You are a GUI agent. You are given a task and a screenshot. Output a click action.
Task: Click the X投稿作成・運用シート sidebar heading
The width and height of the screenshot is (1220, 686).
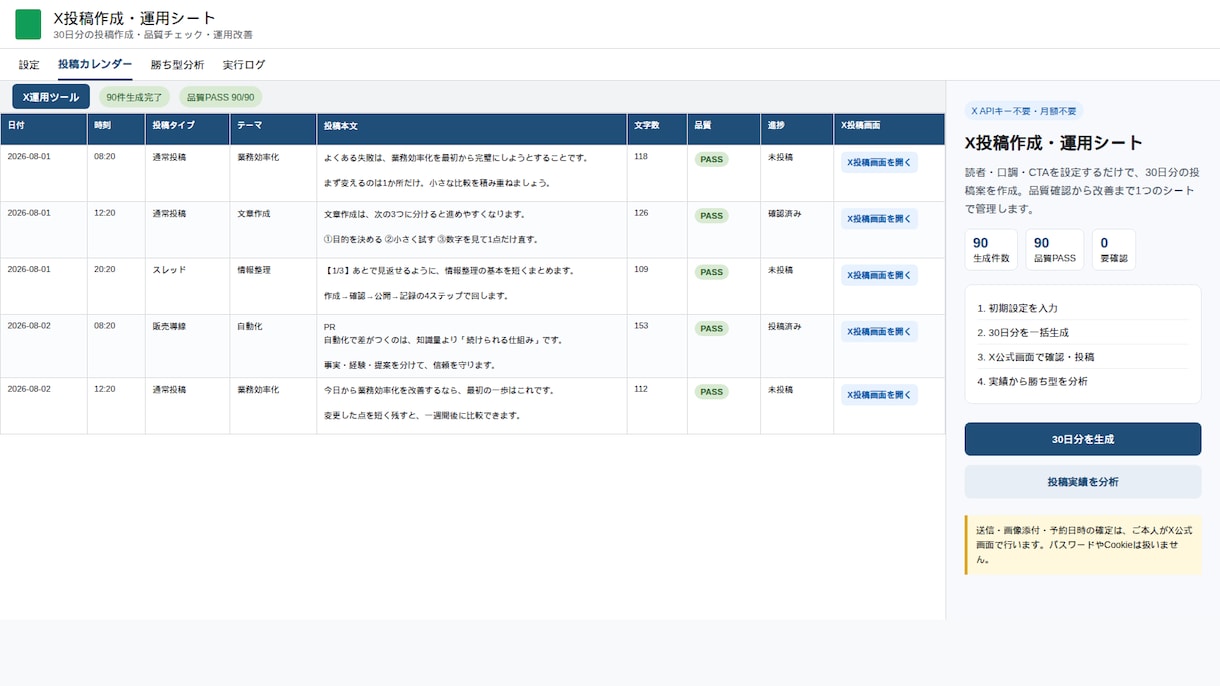point(1054,143)
